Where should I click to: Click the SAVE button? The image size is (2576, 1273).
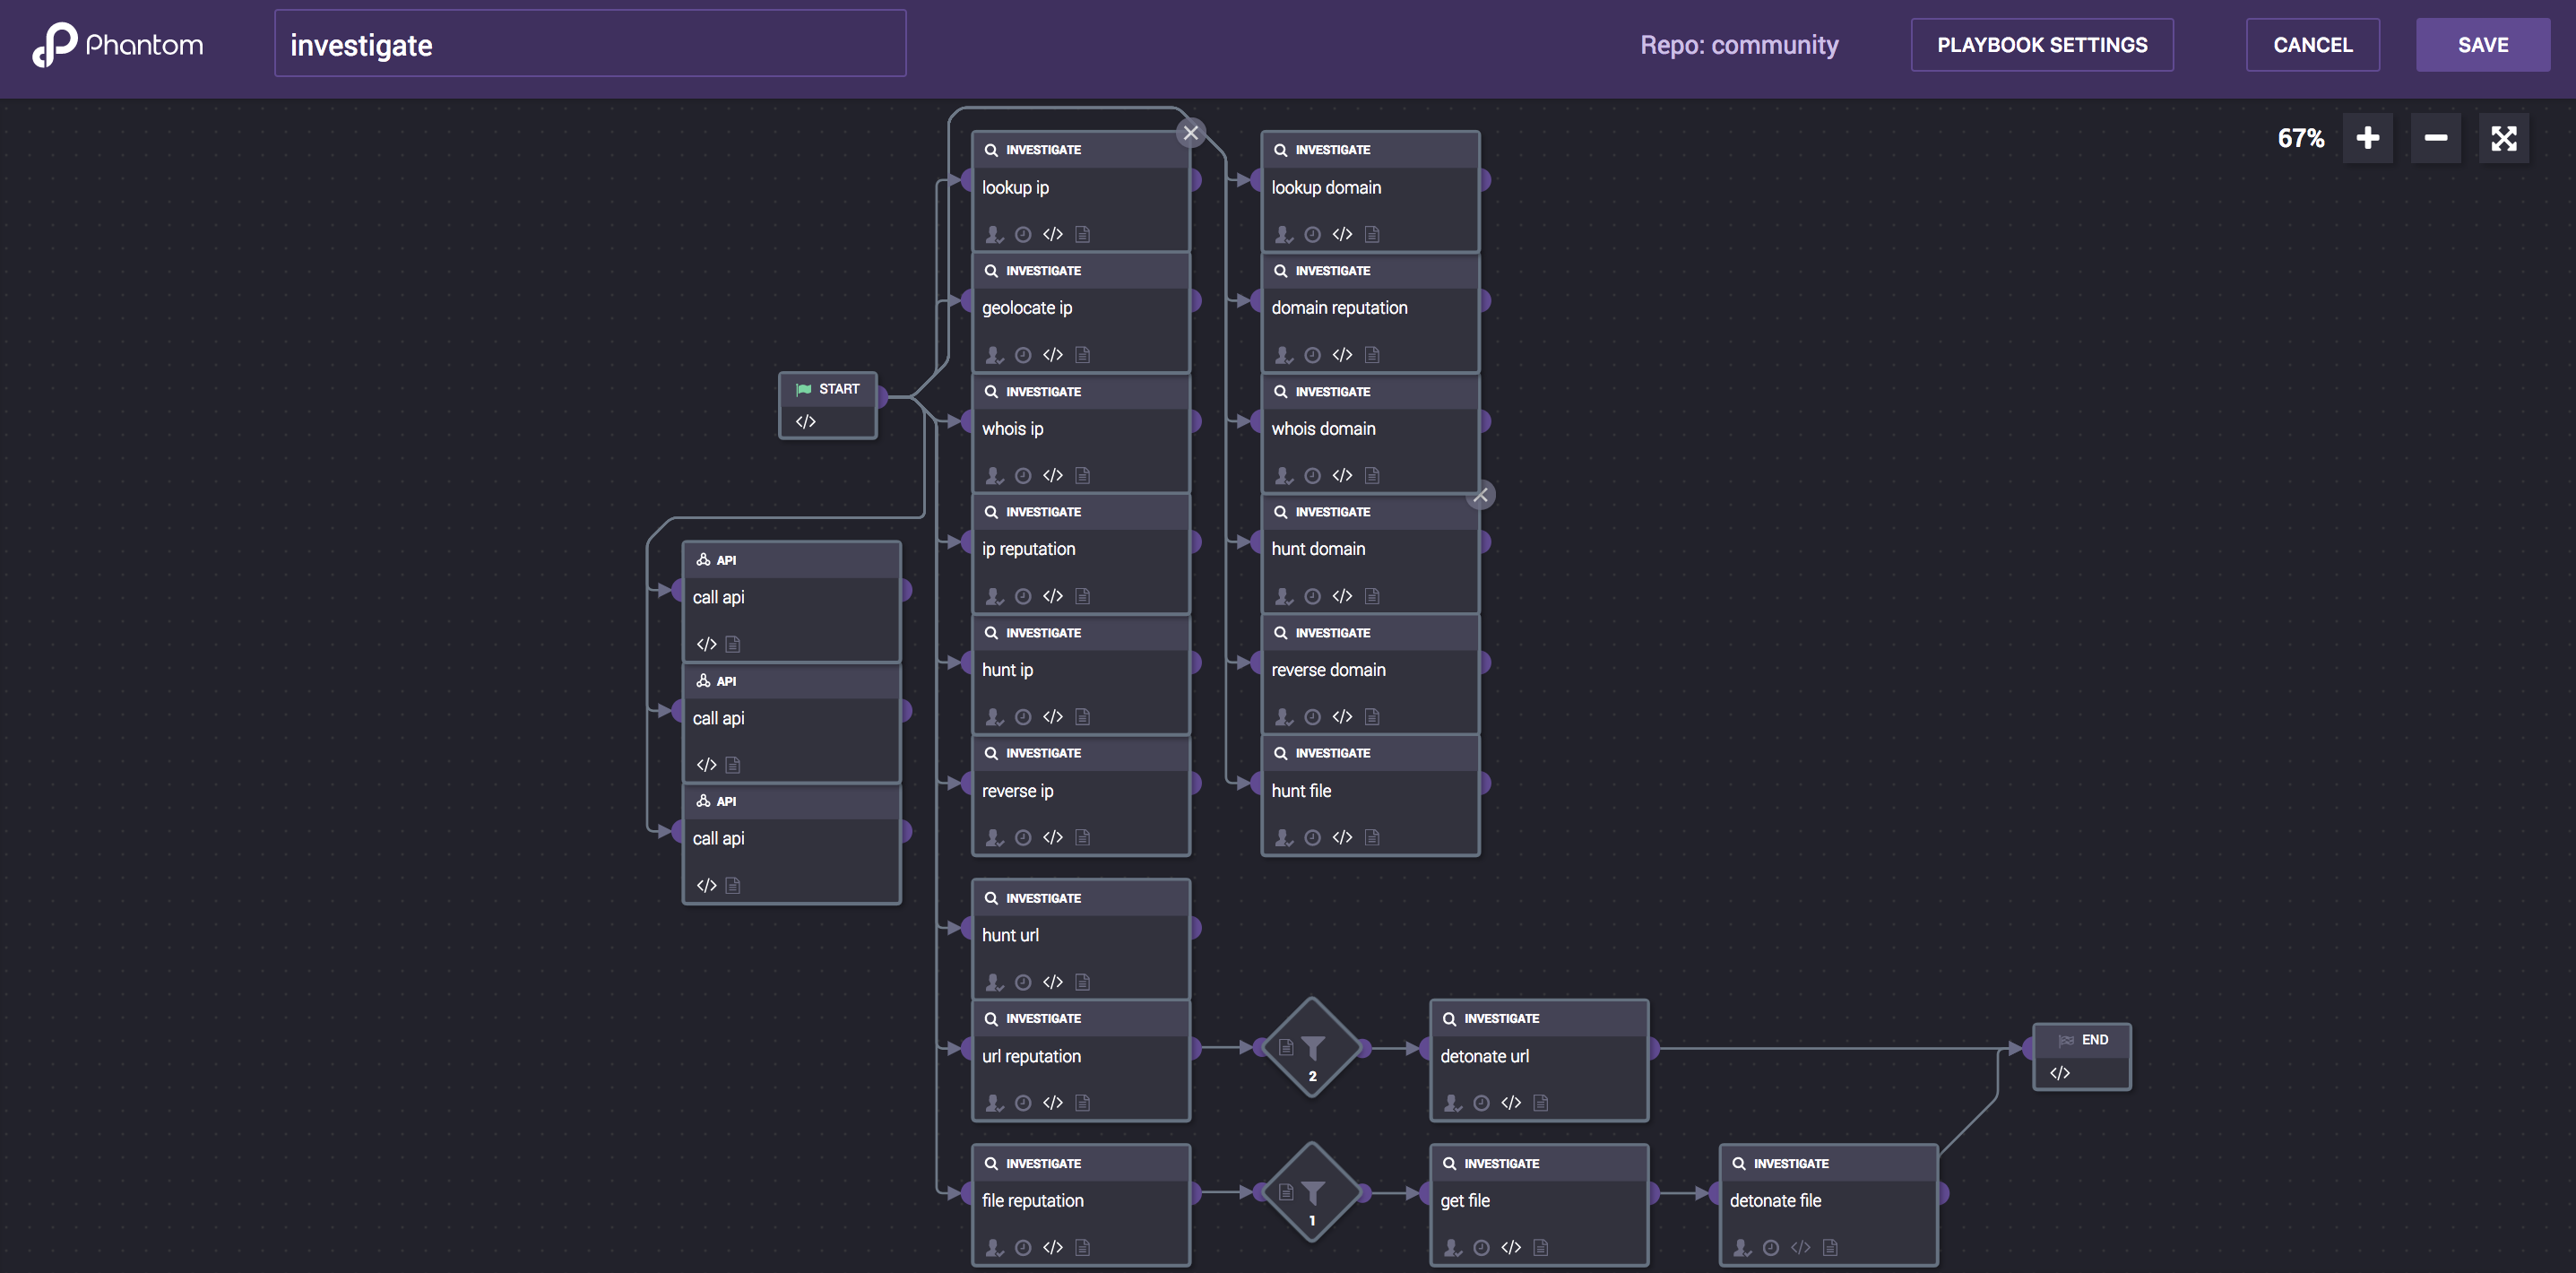tap(2482, 45)
